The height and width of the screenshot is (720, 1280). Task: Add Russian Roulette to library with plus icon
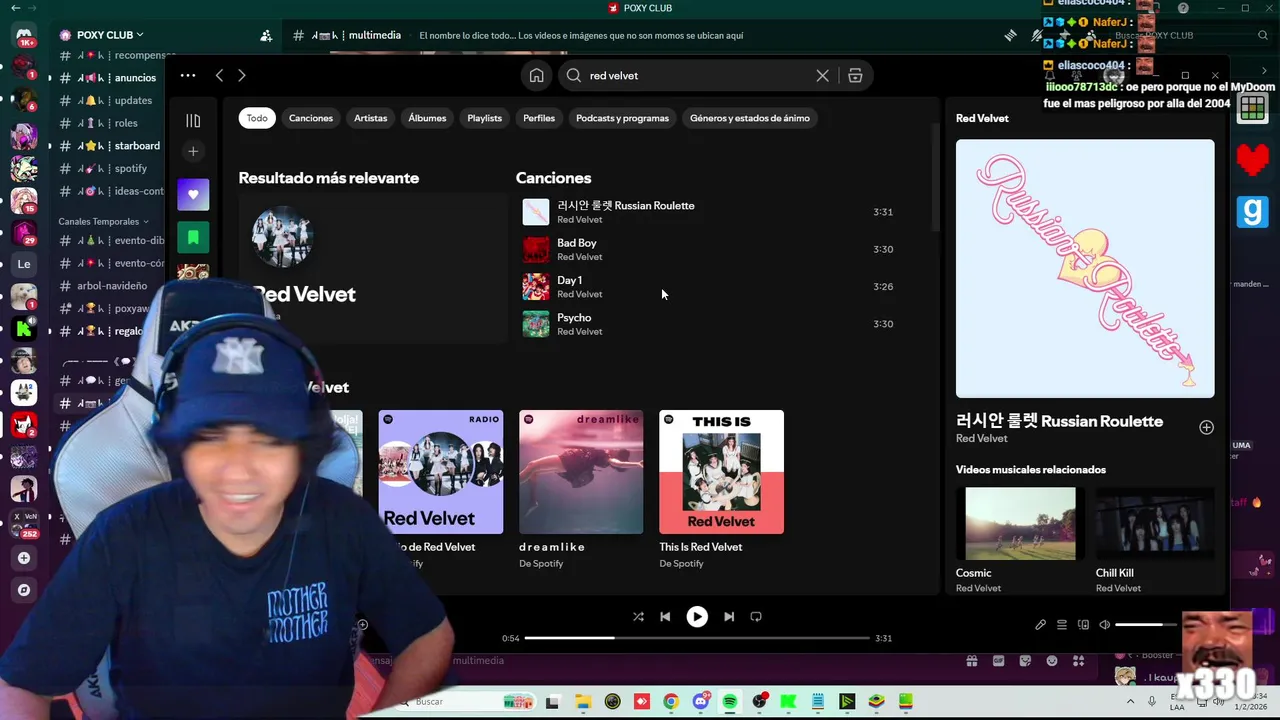(x=1206, y=427)
